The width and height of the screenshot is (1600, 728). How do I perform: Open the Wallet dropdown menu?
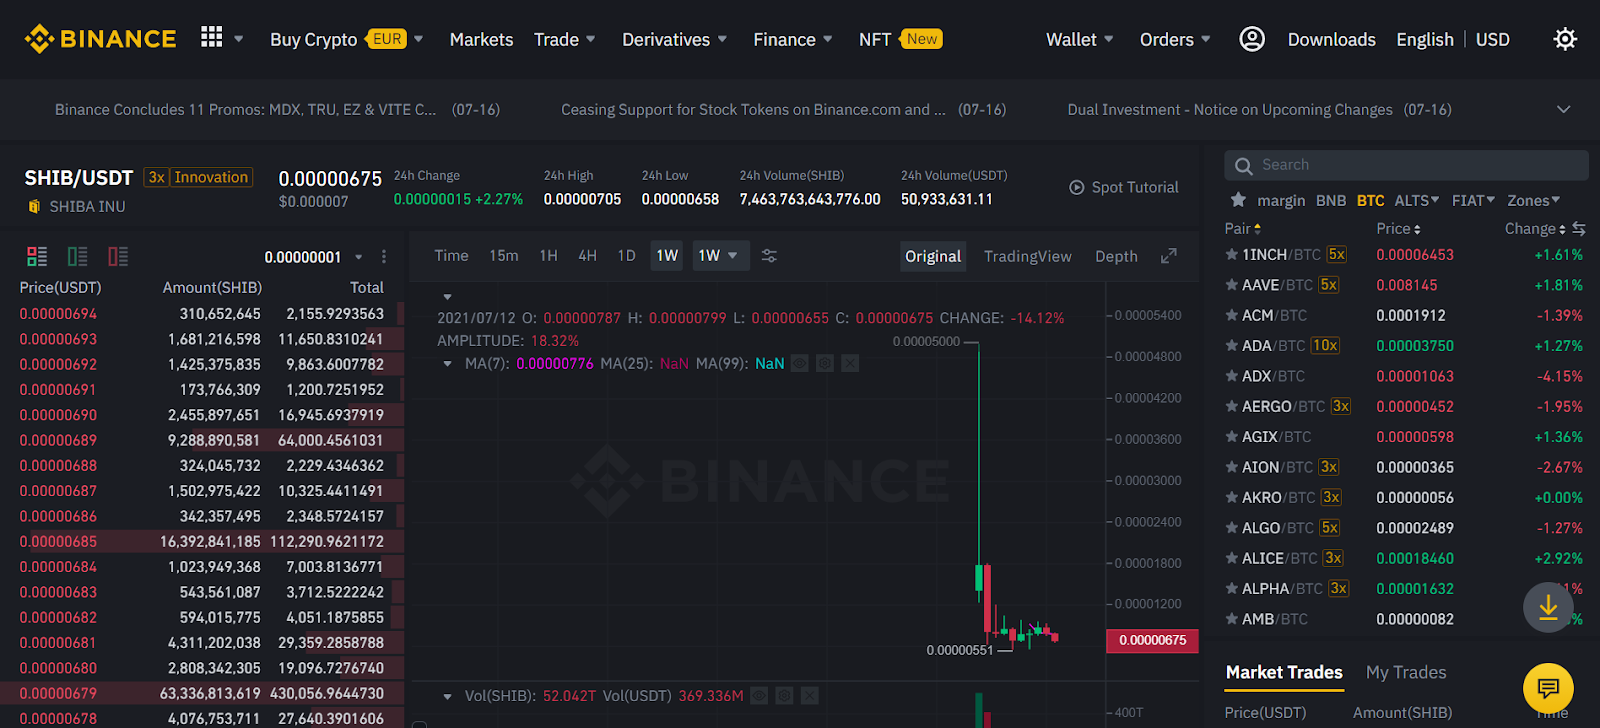point(1080,39)
